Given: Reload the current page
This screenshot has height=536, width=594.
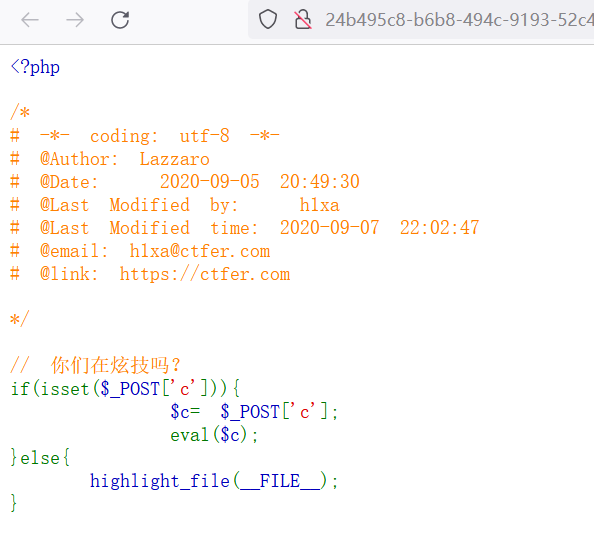Looking at the screenshot, I should tap(120, 20).
